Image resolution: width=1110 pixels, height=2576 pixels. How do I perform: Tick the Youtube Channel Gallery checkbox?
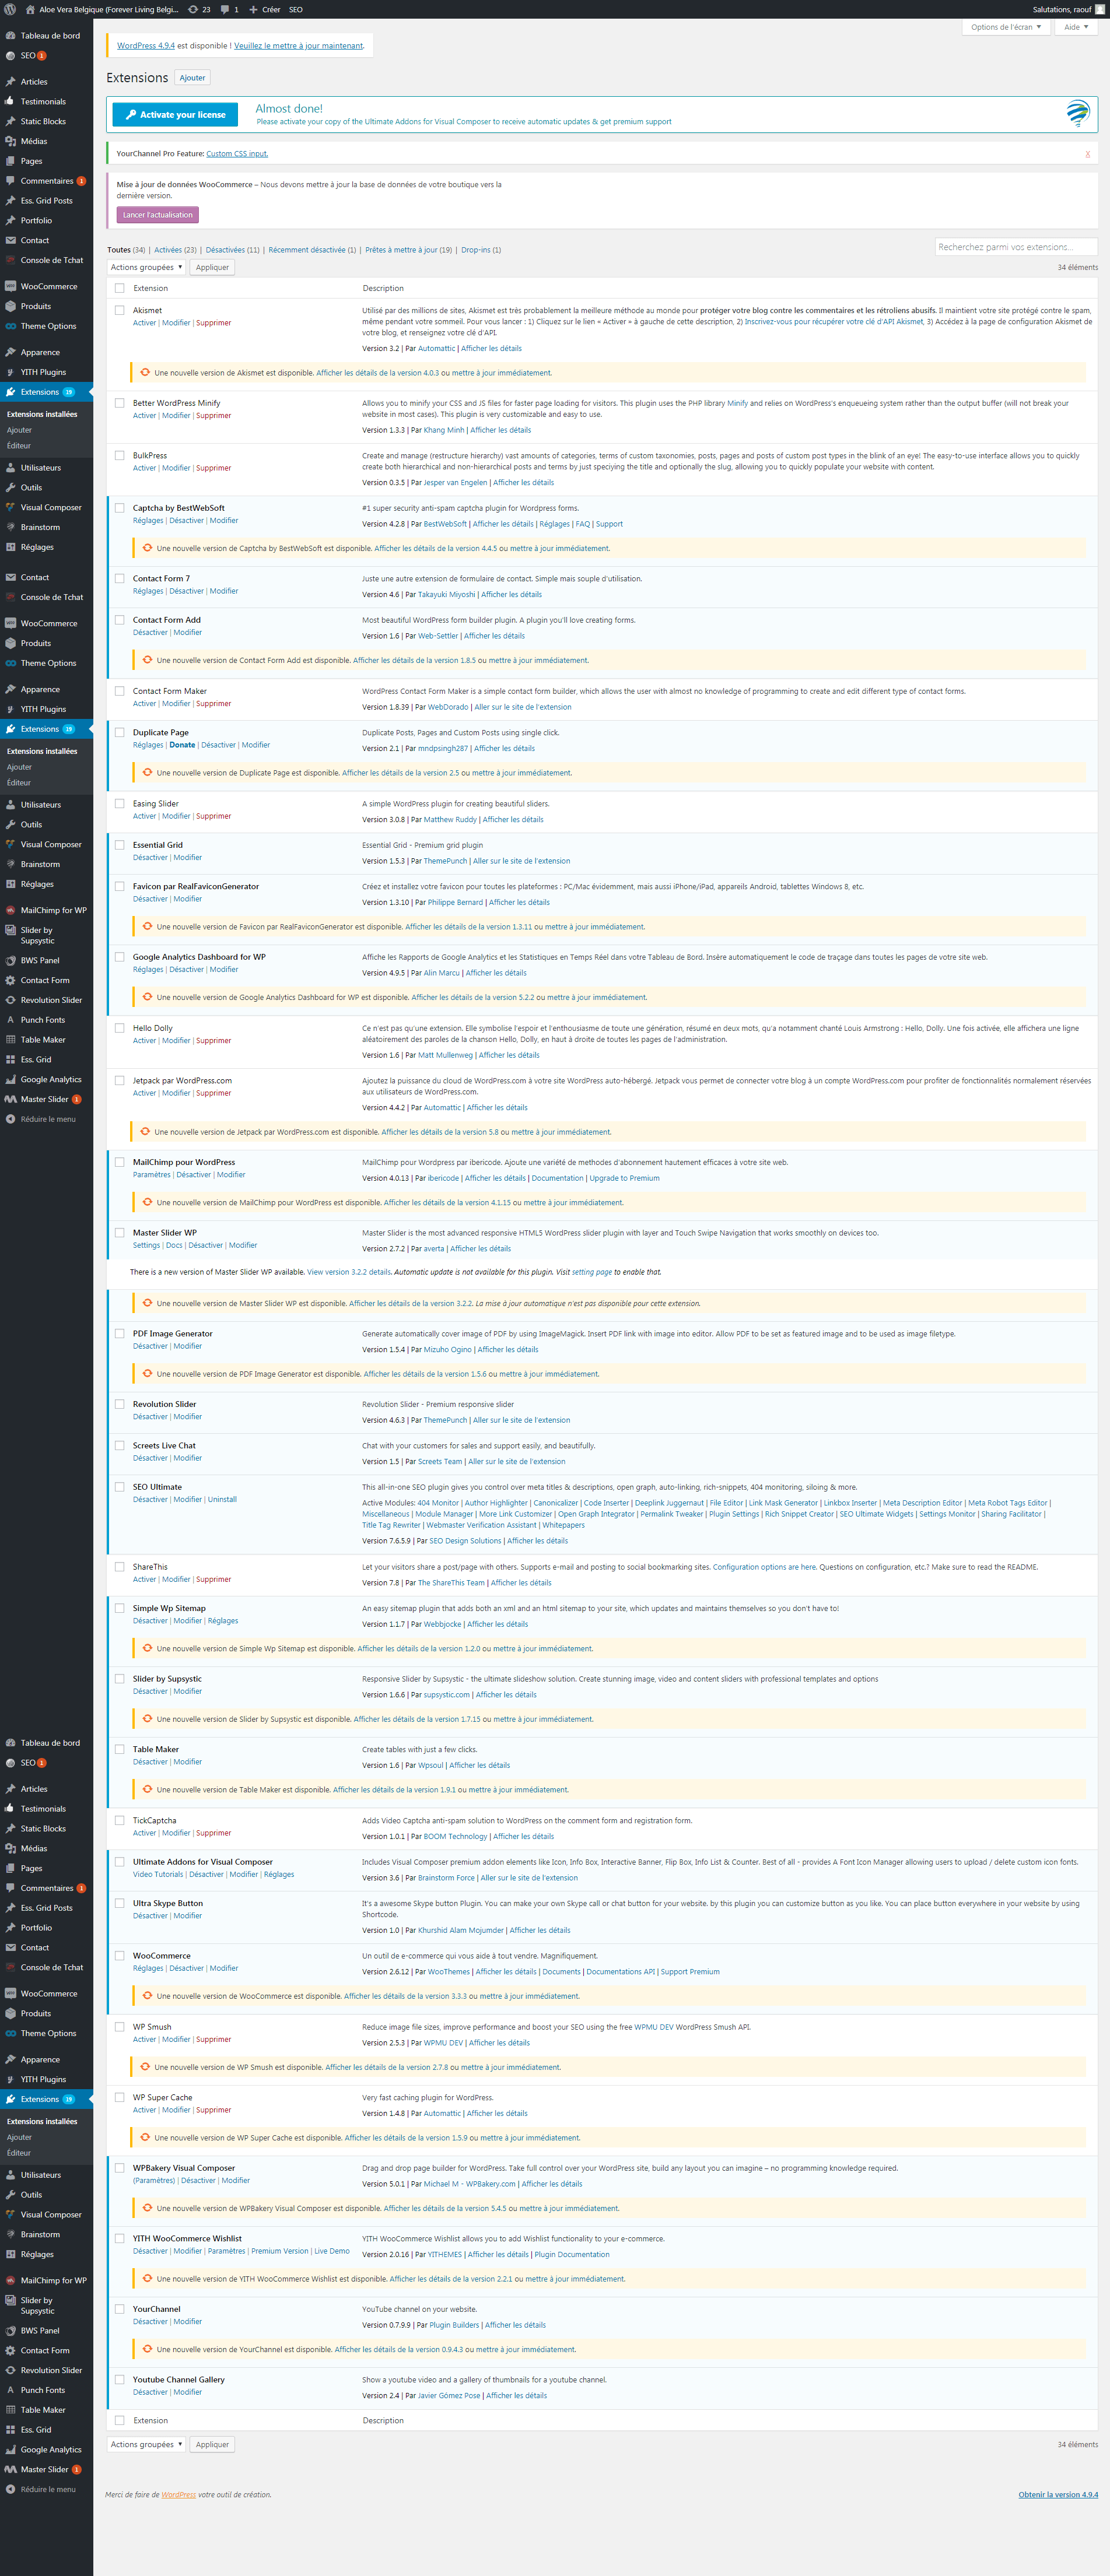[x=120, y=2380]
